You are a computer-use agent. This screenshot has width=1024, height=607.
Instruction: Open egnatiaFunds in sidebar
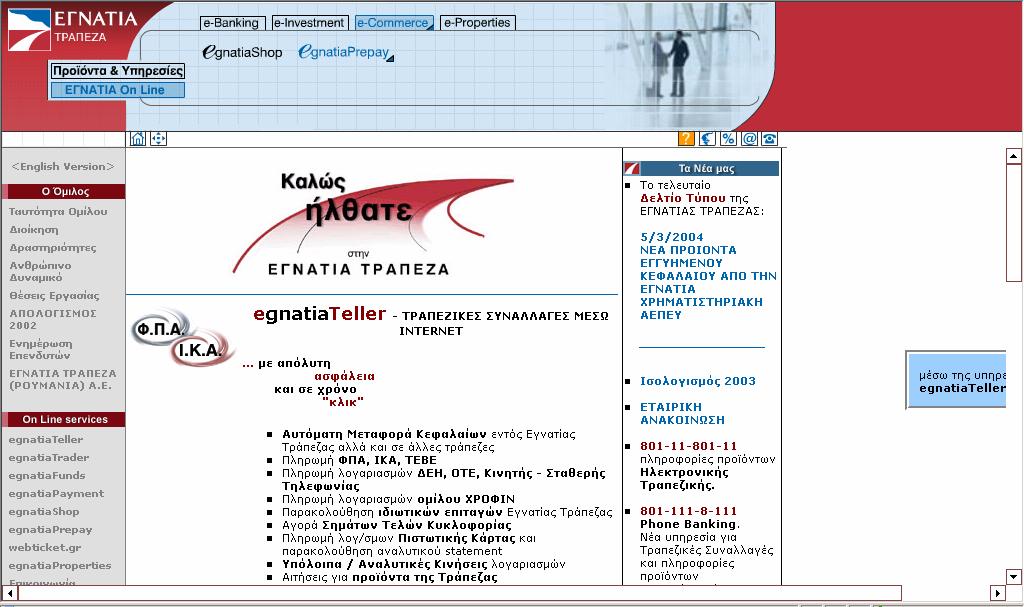coord(47,476)
